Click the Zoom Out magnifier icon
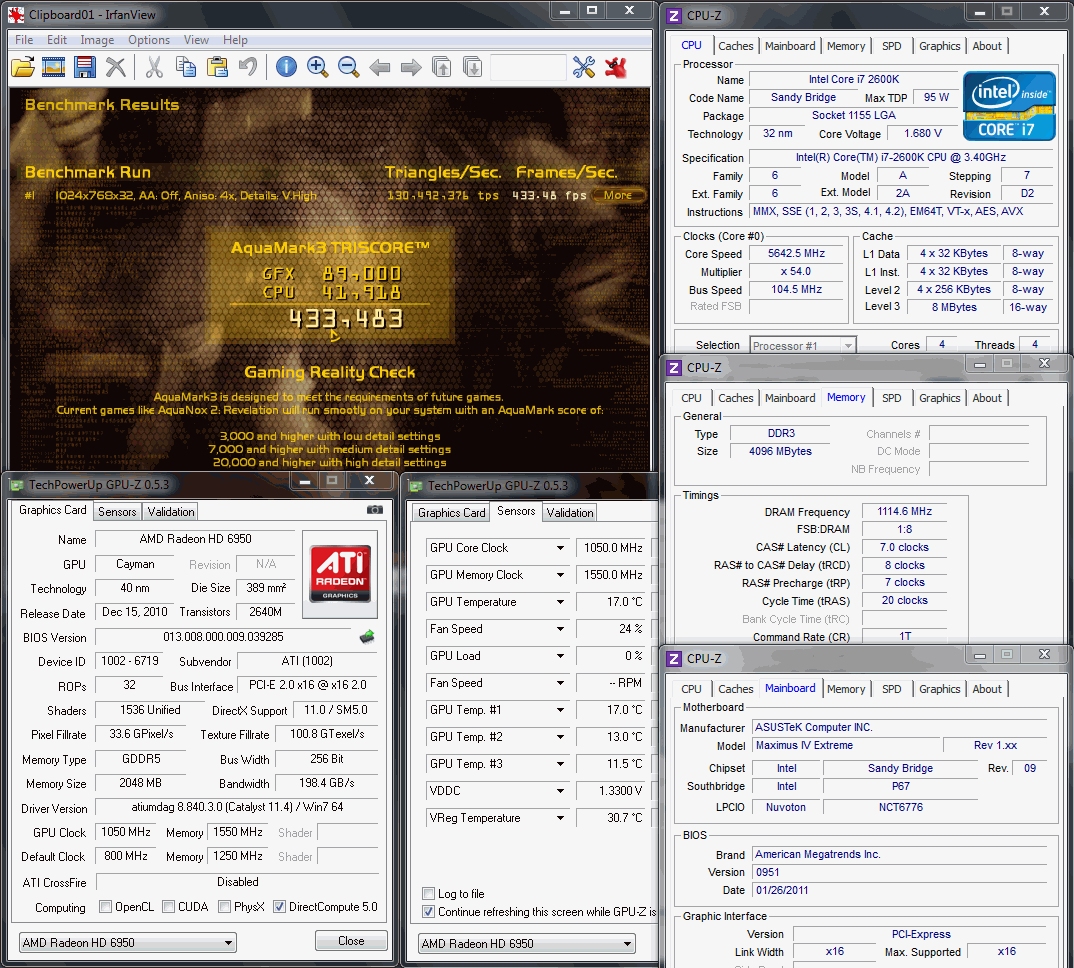The image size is (1074, 968). point(348,67)
